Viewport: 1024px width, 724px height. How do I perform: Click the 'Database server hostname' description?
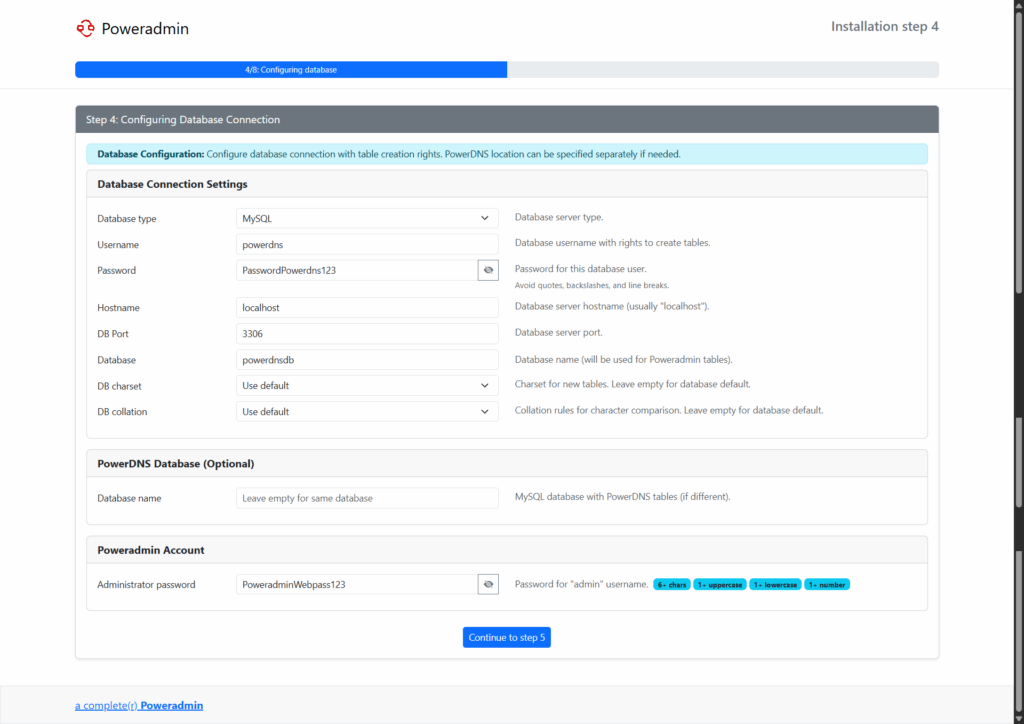point(612,306)
